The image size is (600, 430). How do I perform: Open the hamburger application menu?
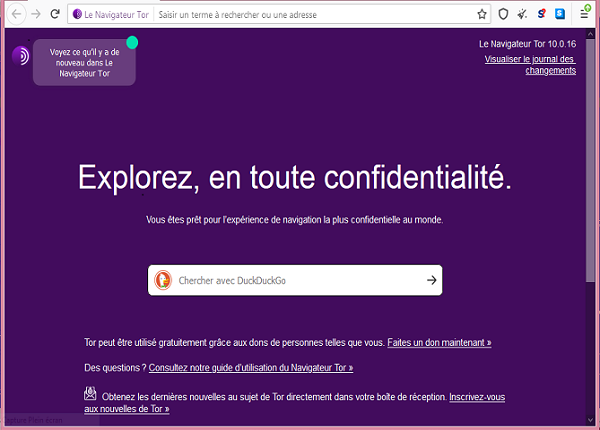pyautogui.click(x=584, y=14)
